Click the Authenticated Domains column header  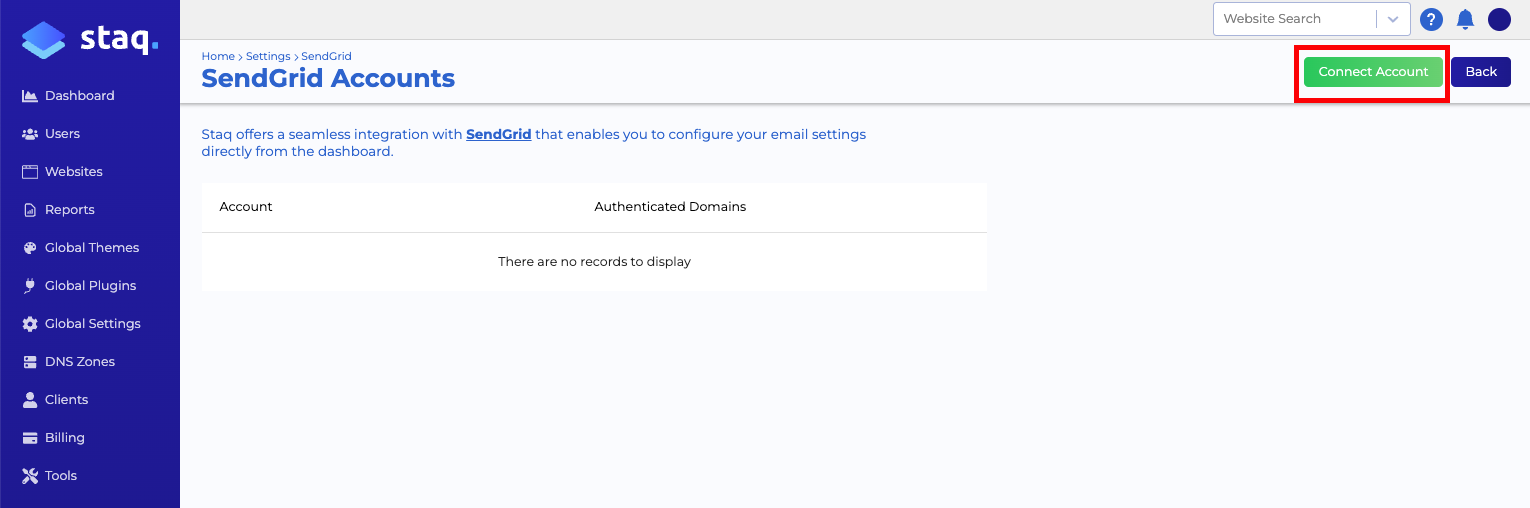pos(670,207)
